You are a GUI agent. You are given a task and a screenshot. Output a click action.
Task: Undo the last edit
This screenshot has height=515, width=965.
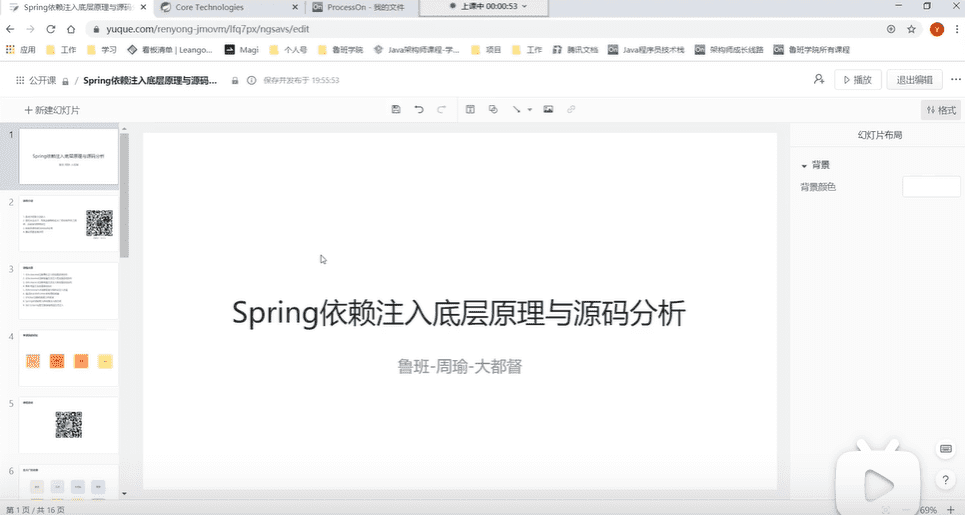pos(419,110)
